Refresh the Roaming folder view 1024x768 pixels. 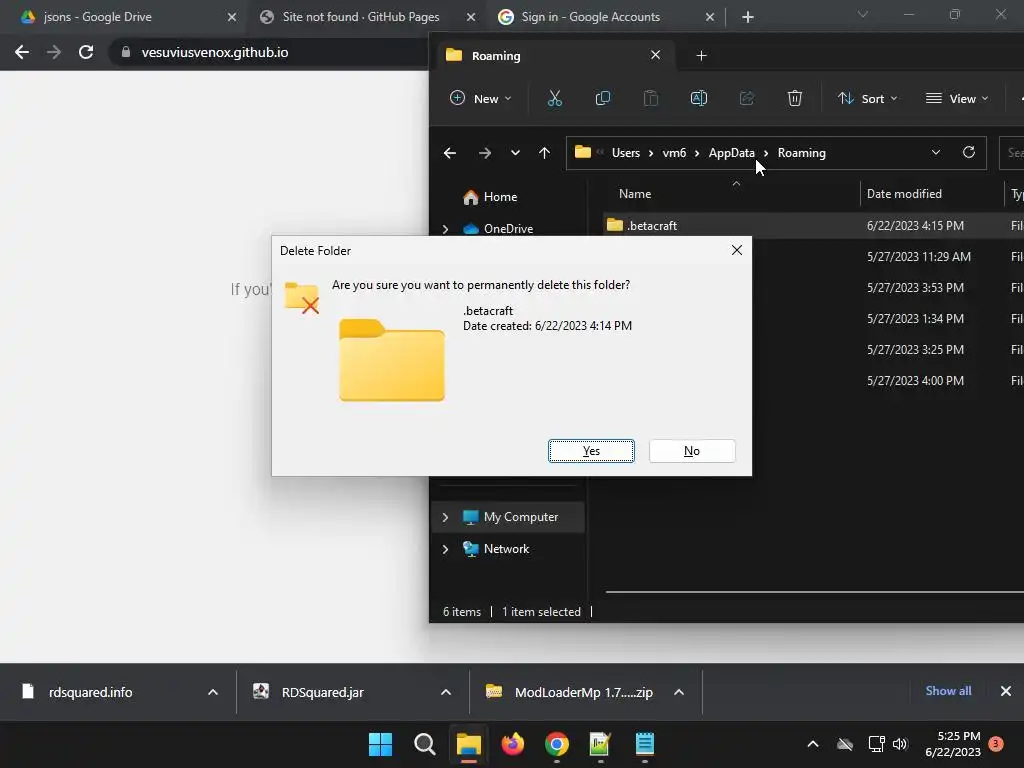pyautogui.click(x=968, y=152)
